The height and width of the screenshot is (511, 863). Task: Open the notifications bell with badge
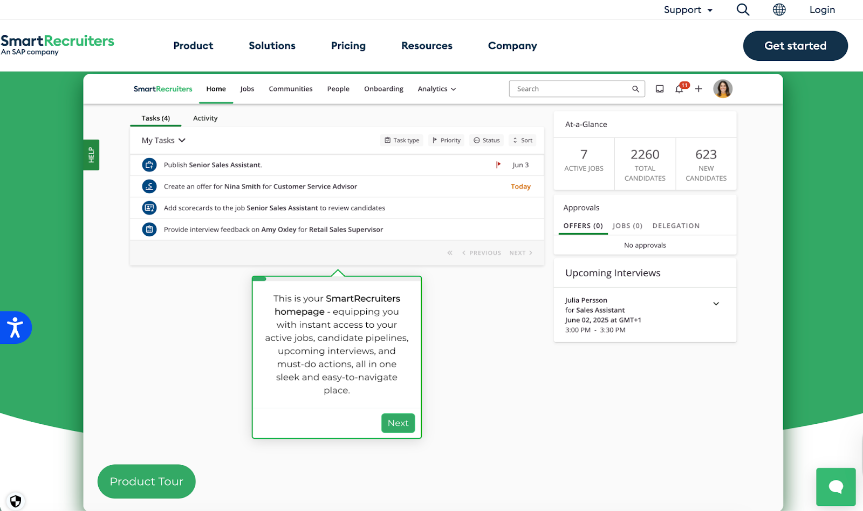tap(680, 88)
